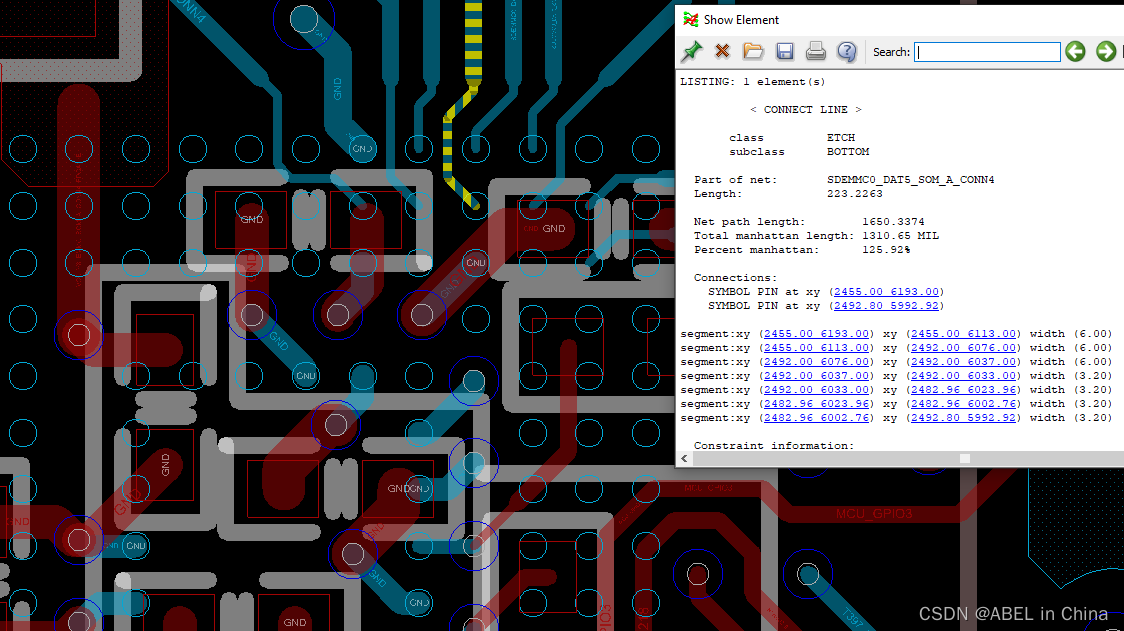Open segment end link 2455.00 6113.00 in first row

point(963,334)
